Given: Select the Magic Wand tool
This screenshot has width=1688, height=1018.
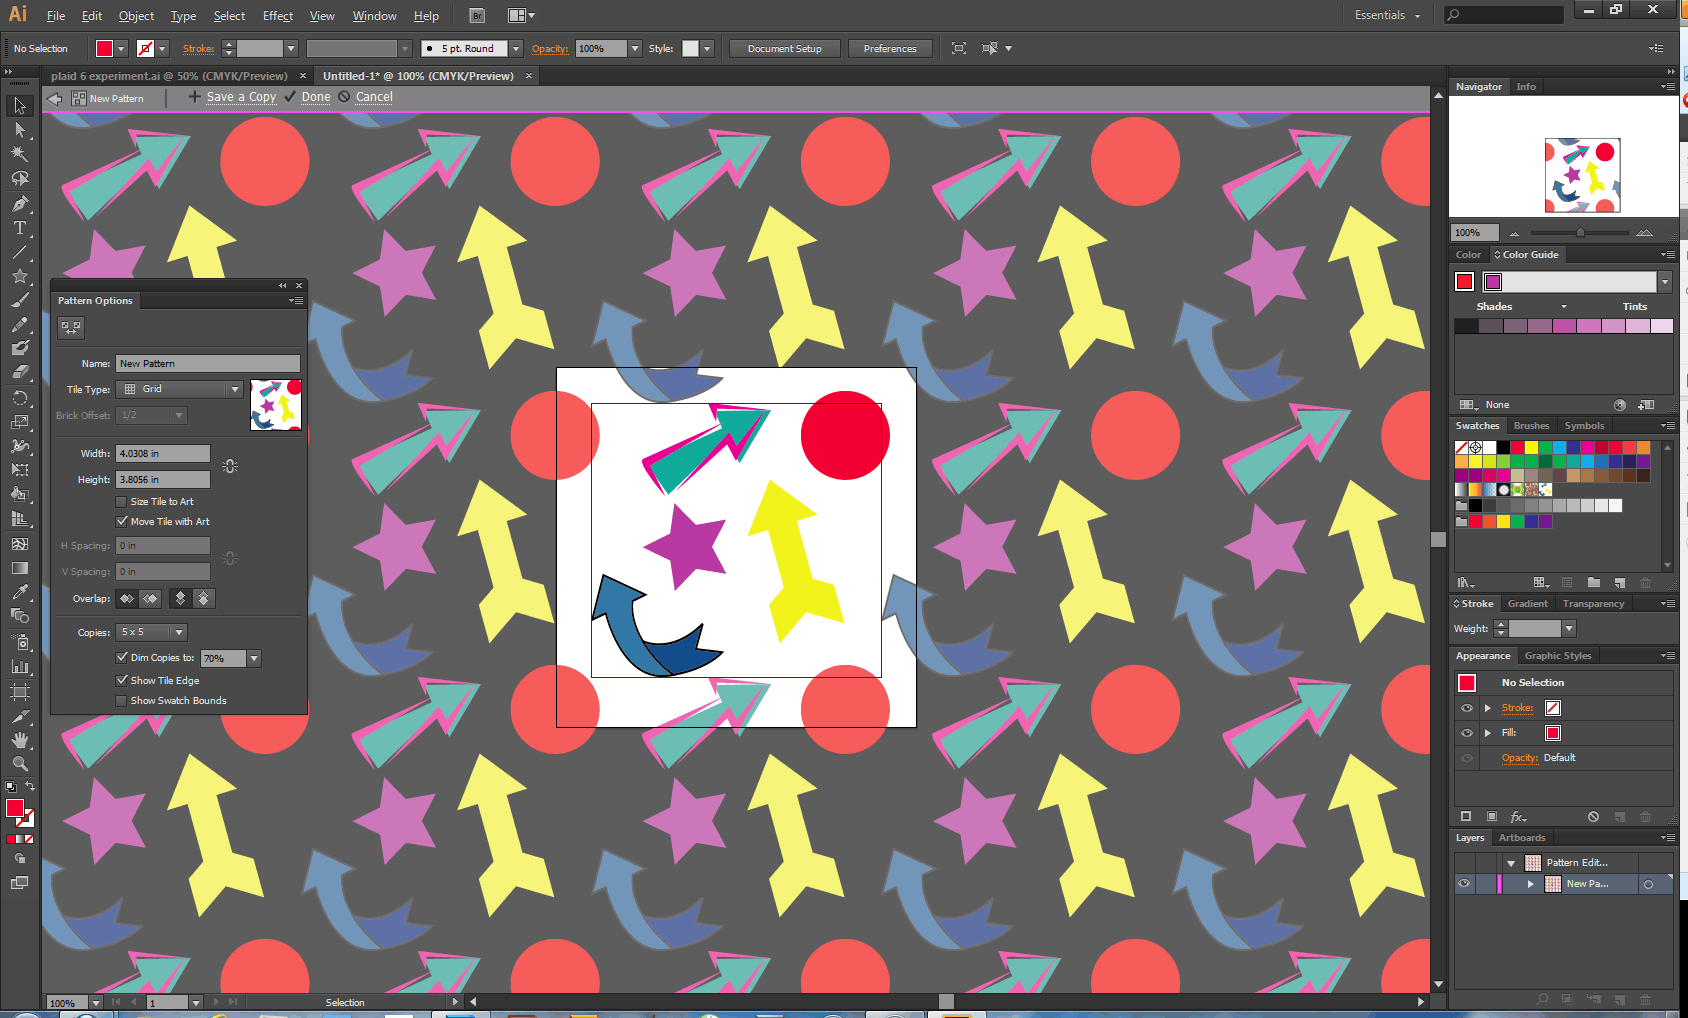Looking at the screenshot, I should pyautogui.click(x=19, y=154).
